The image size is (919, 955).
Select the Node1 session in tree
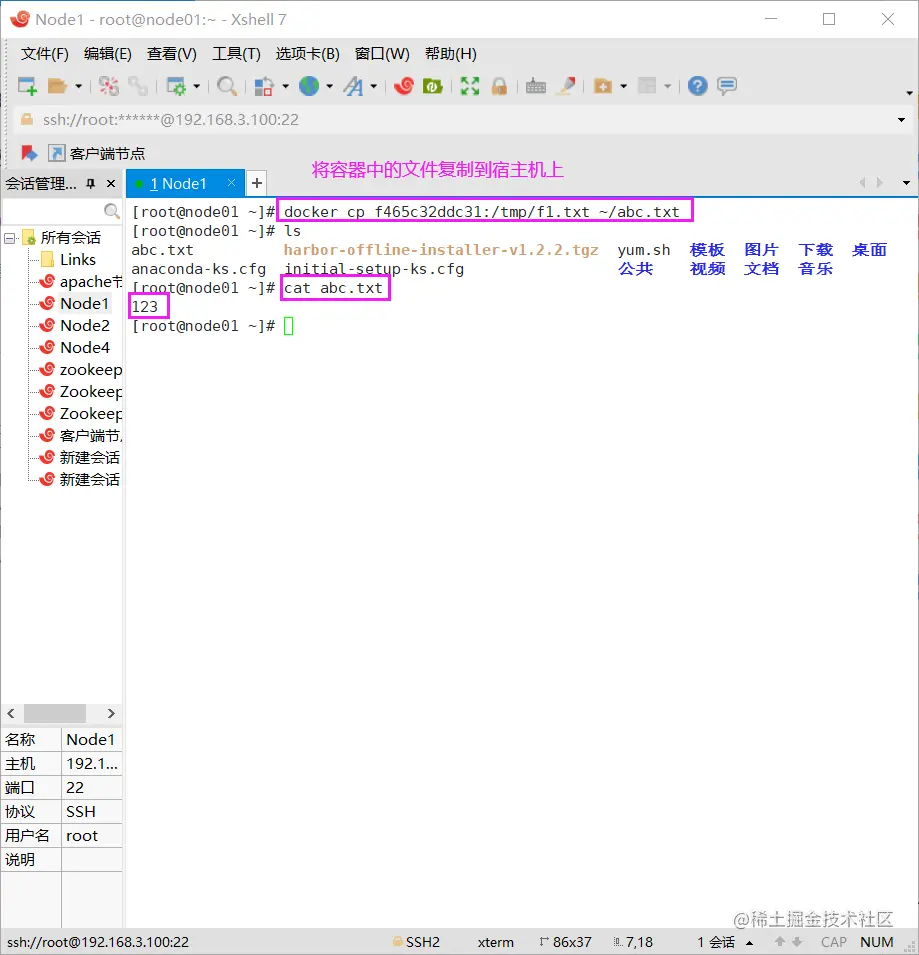[x=74, y=304]
